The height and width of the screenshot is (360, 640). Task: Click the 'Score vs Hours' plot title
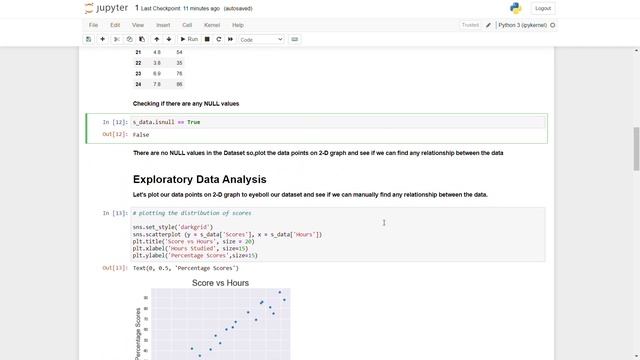coord(220,283)
